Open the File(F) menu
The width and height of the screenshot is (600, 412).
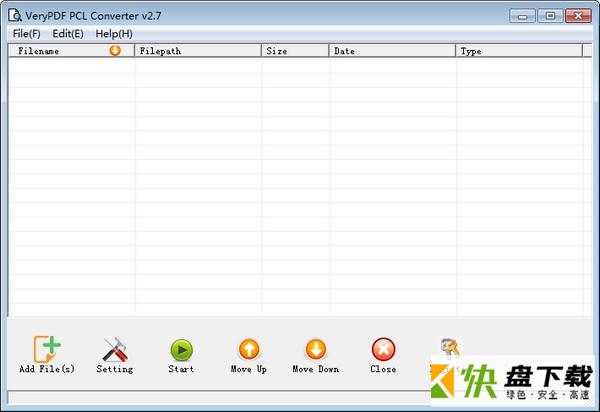tap(26, 34)
